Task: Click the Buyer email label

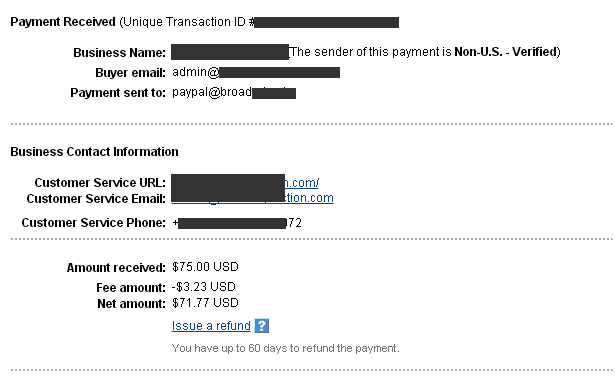Action: [131, 73]
